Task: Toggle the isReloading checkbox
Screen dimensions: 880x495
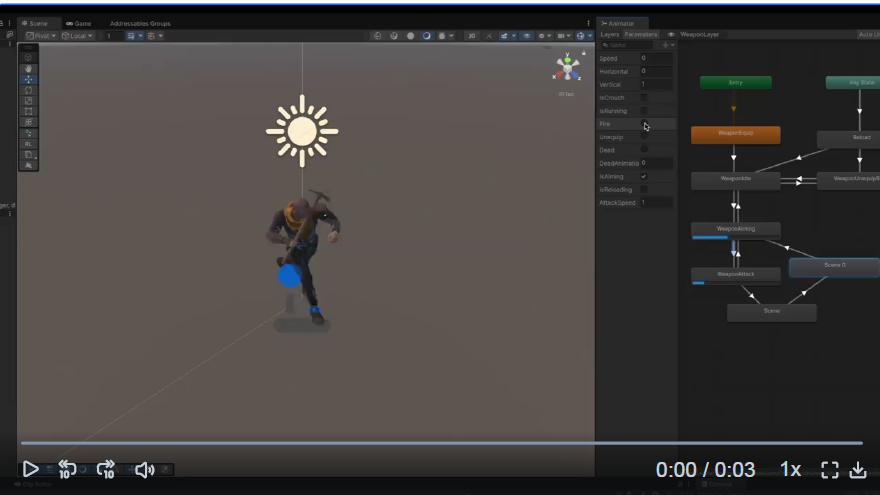Action: click(x=644, y=189)
